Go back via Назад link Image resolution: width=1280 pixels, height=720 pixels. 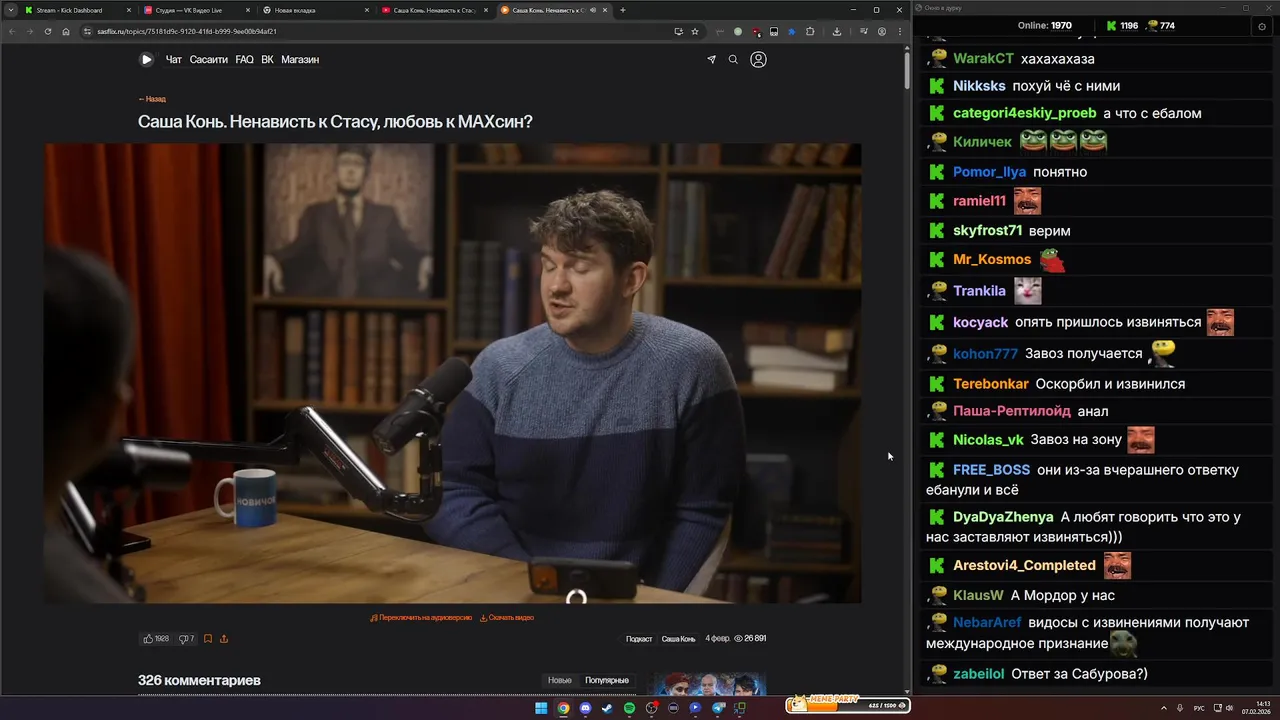152,99
